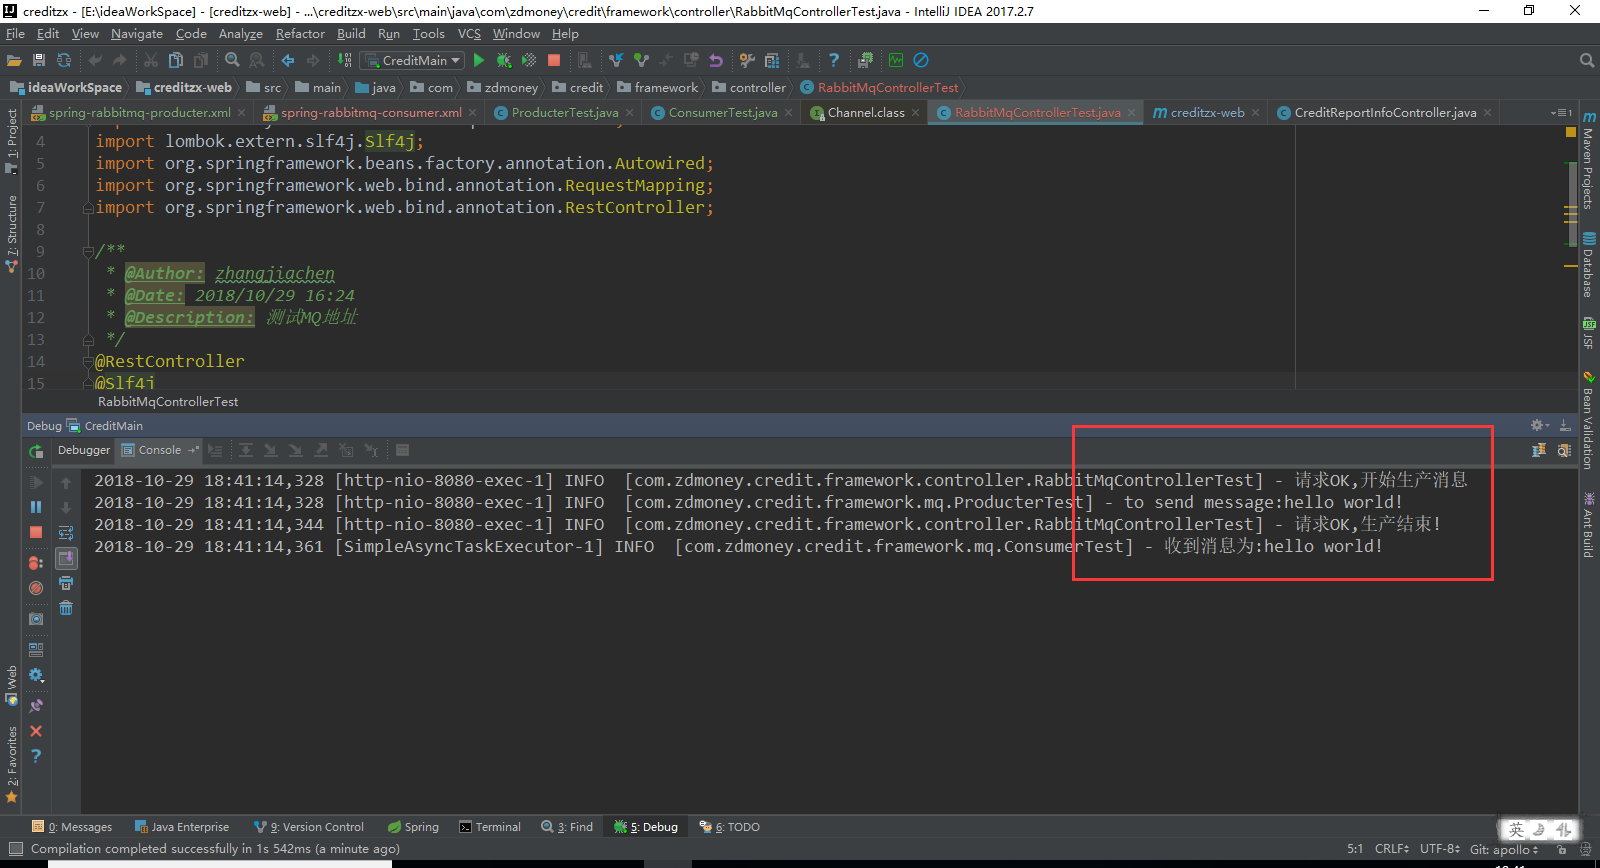This screenshot has height=868, width=1600.
Task: Start debugging with the green bug icon
Action: [504, 61]
